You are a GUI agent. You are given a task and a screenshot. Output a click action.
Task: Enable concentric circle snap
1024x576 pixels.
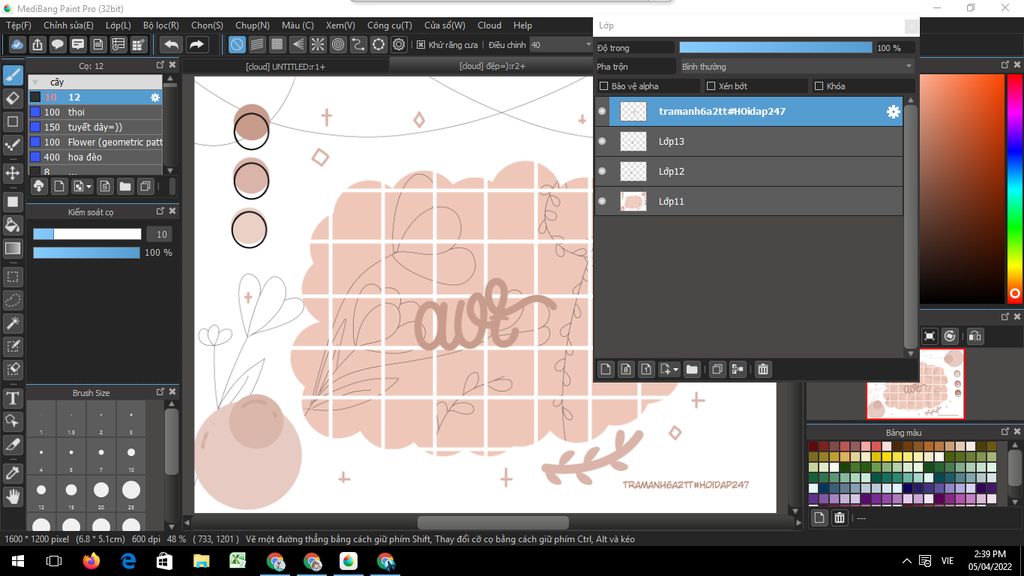coord(338,44)
